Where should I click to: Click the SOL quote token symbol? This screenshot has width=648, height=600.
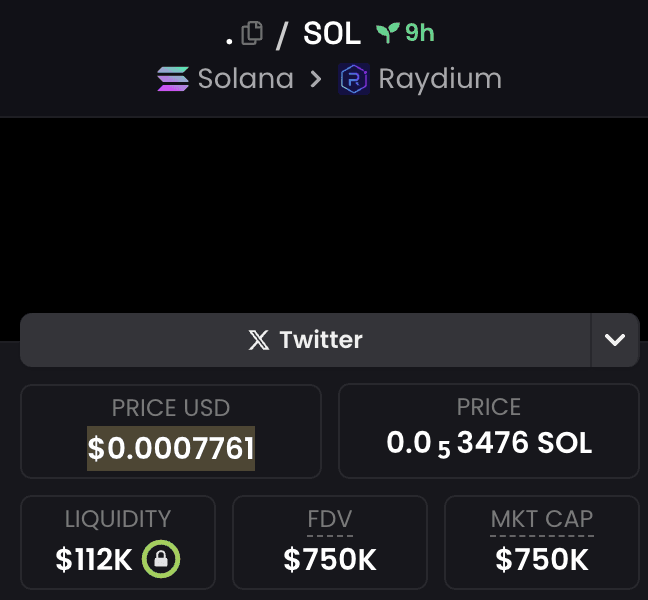[x=332, y=33]
